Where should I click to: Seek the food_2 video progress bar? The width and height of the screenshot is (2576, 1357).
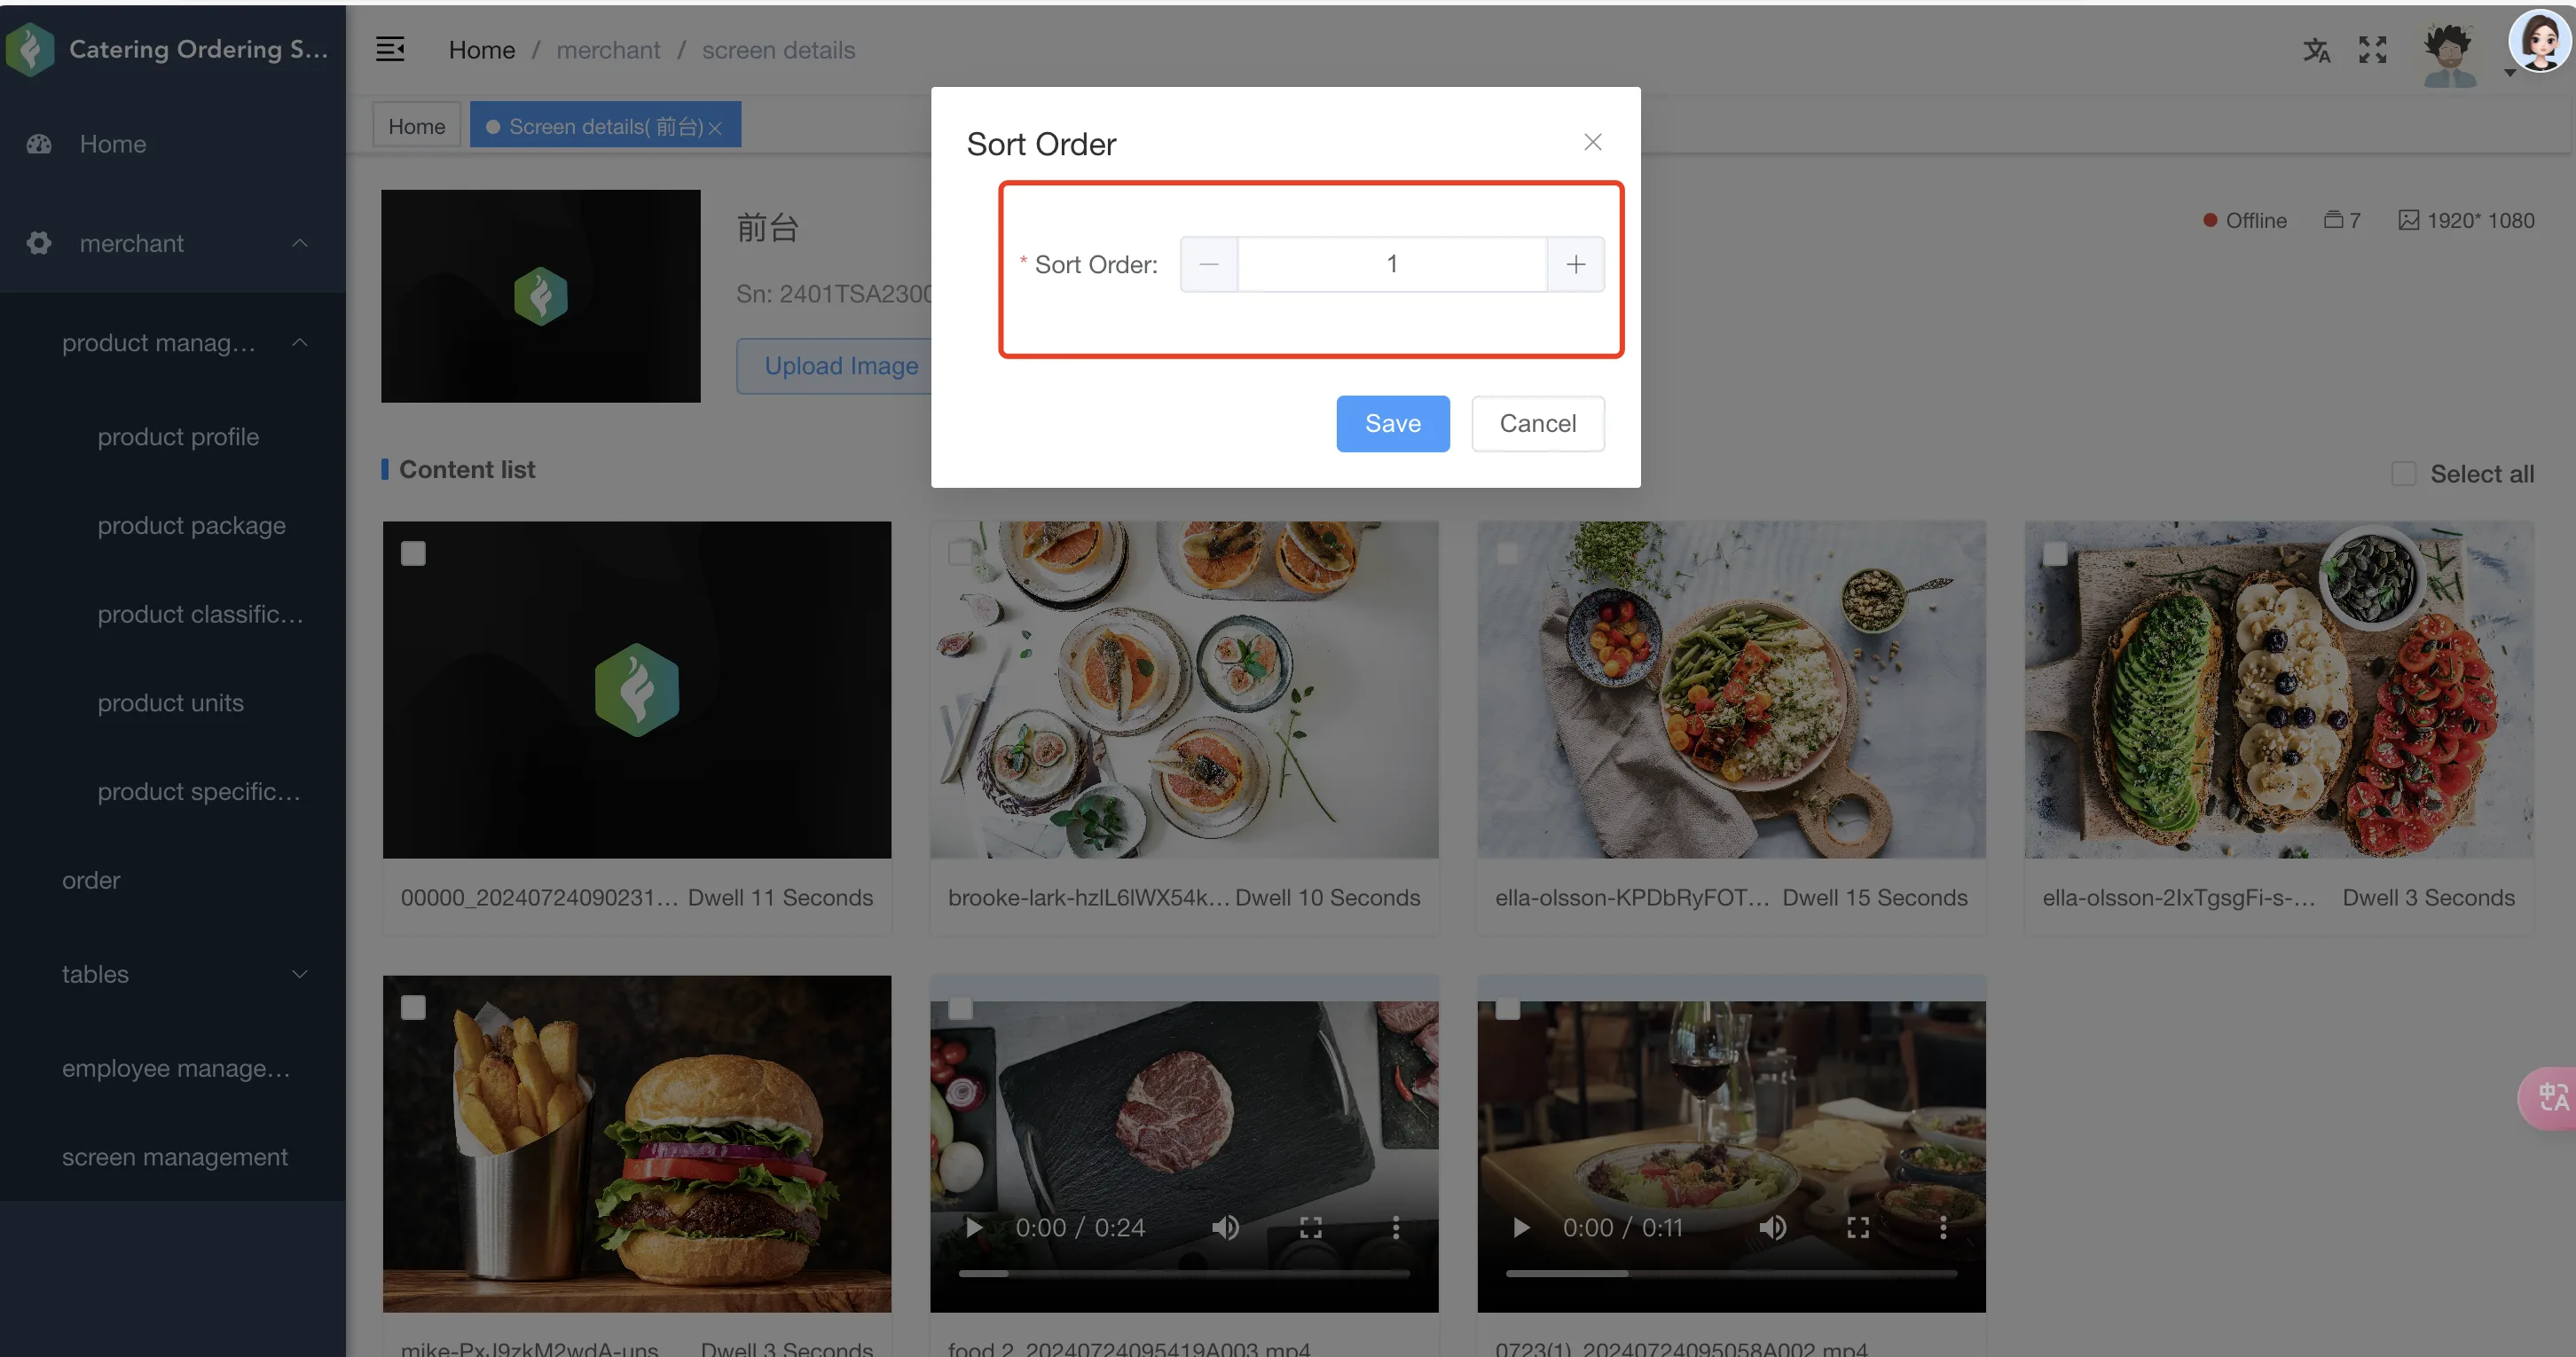click(1184, 1273)
